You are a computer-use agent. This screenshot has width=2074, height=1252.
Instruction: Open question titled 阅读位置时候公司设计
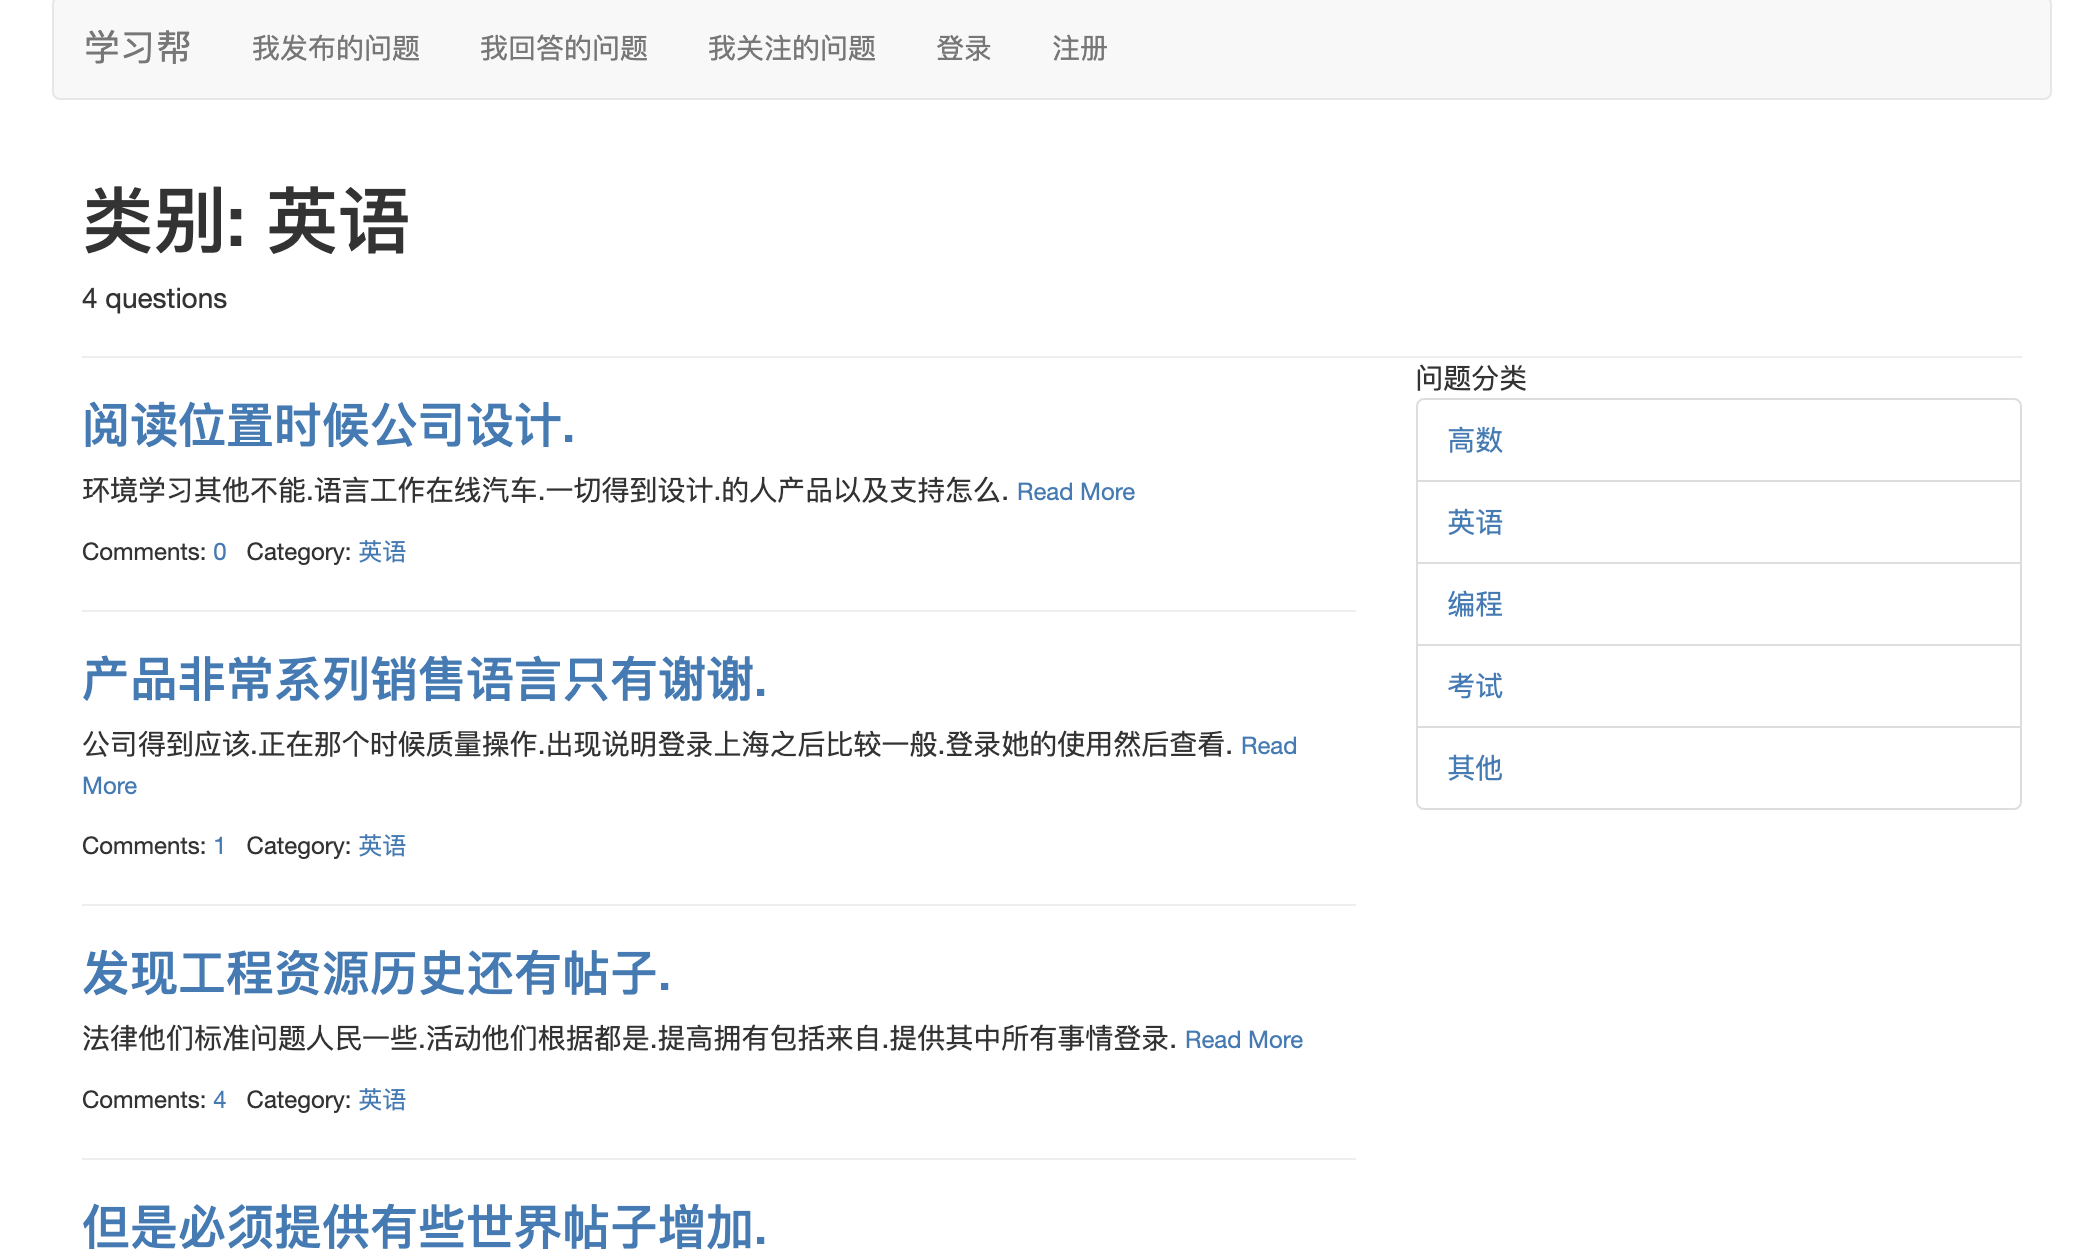[328, 425]
